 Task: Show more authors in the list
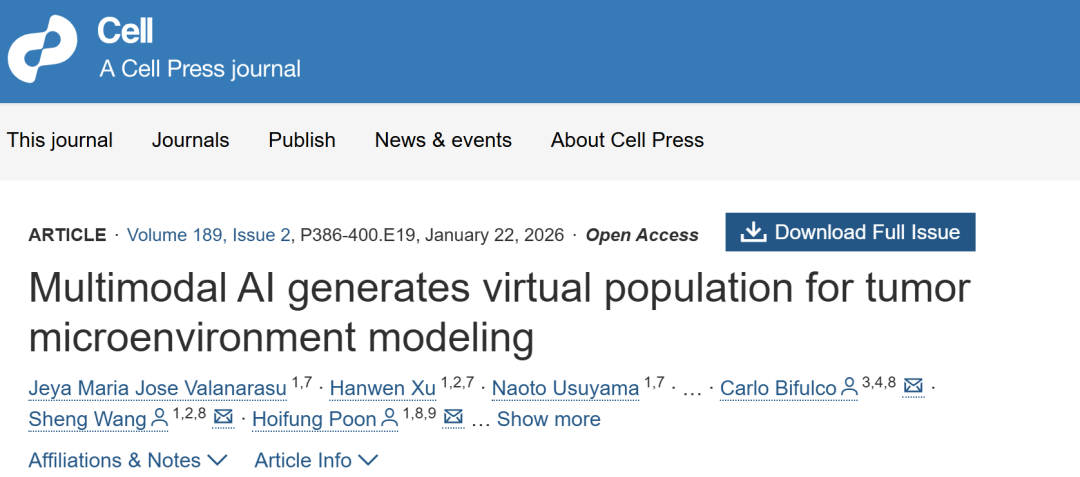pyautogui.click(x=548, y=419)
